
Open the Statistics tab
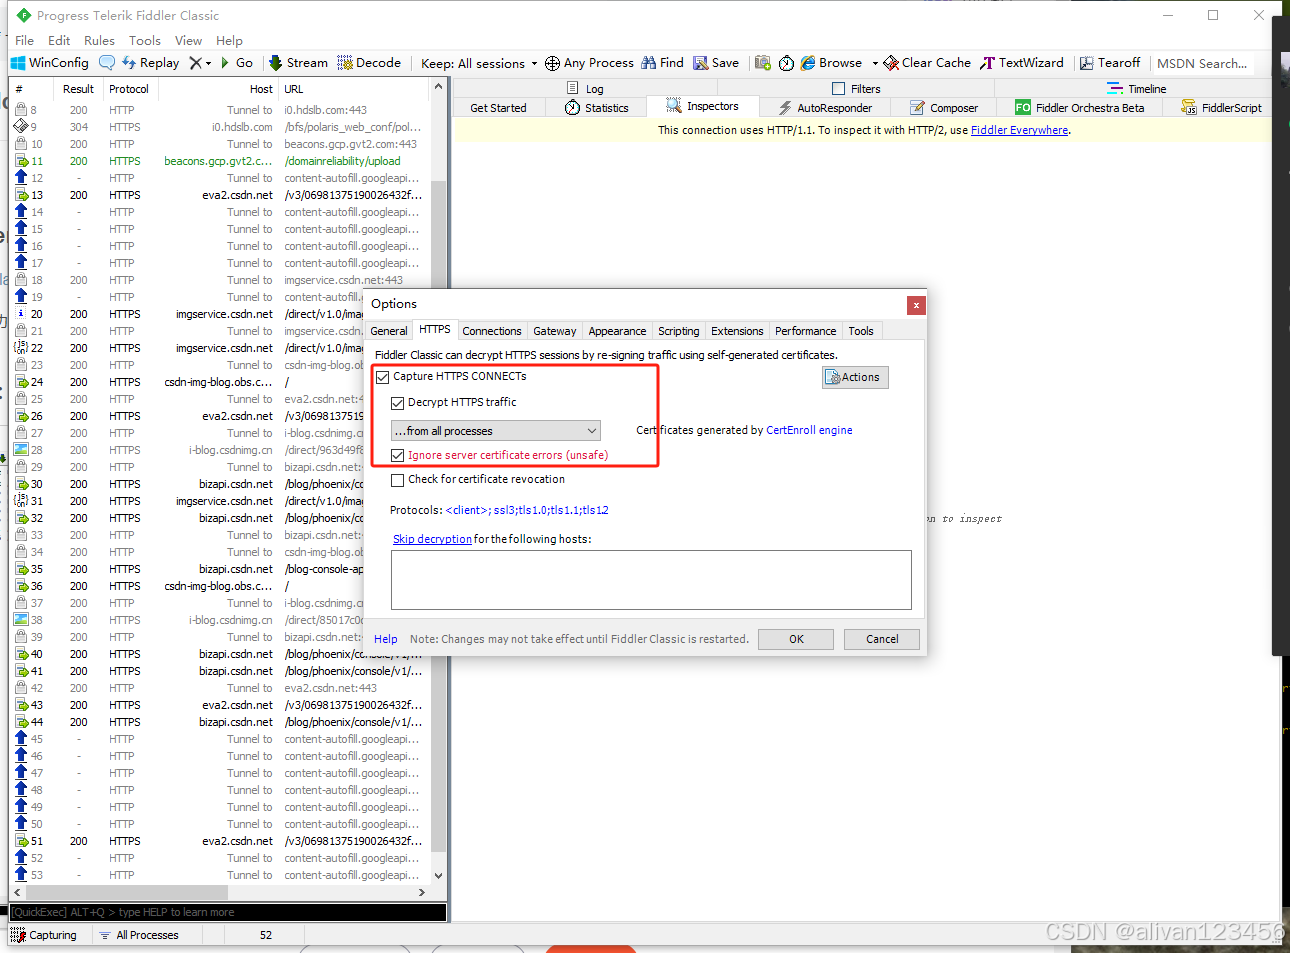click(x=597, y=108)
